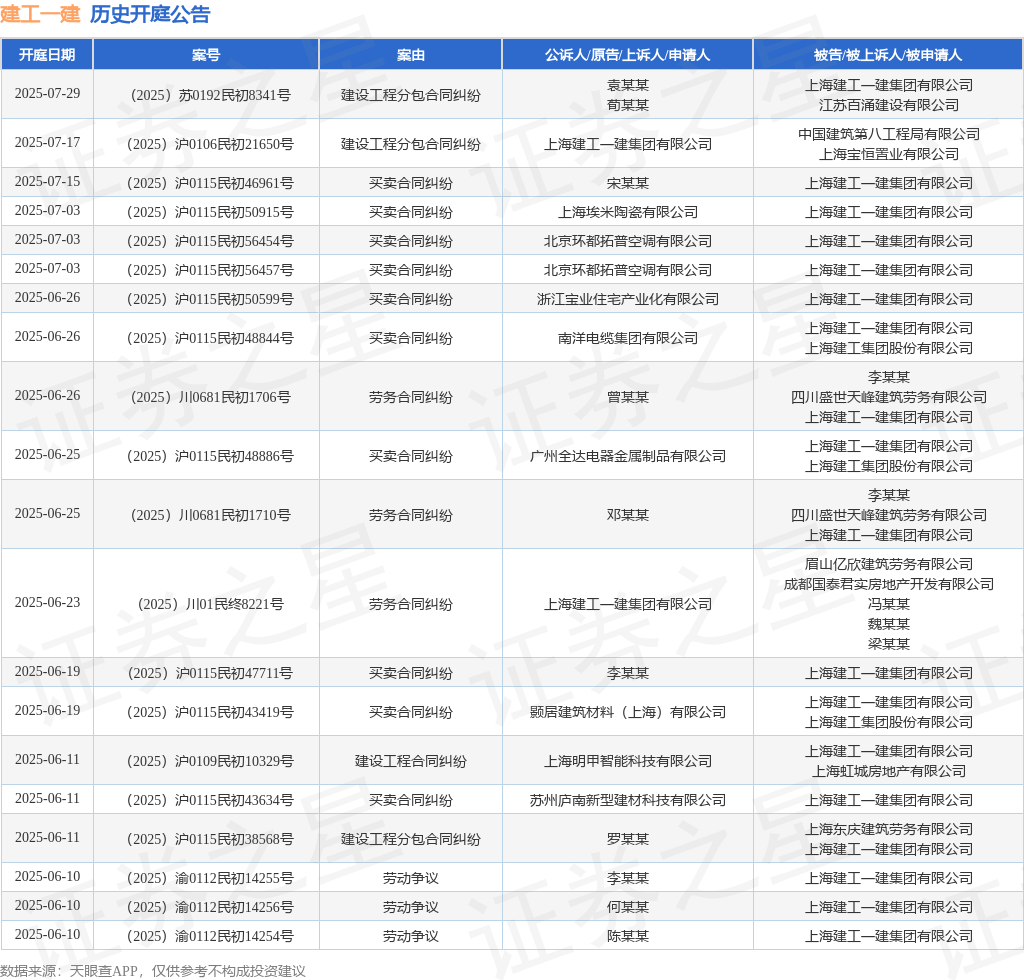Click defendant 梁某某
The height and width of the screenshot is (980, 1024).
888,644
